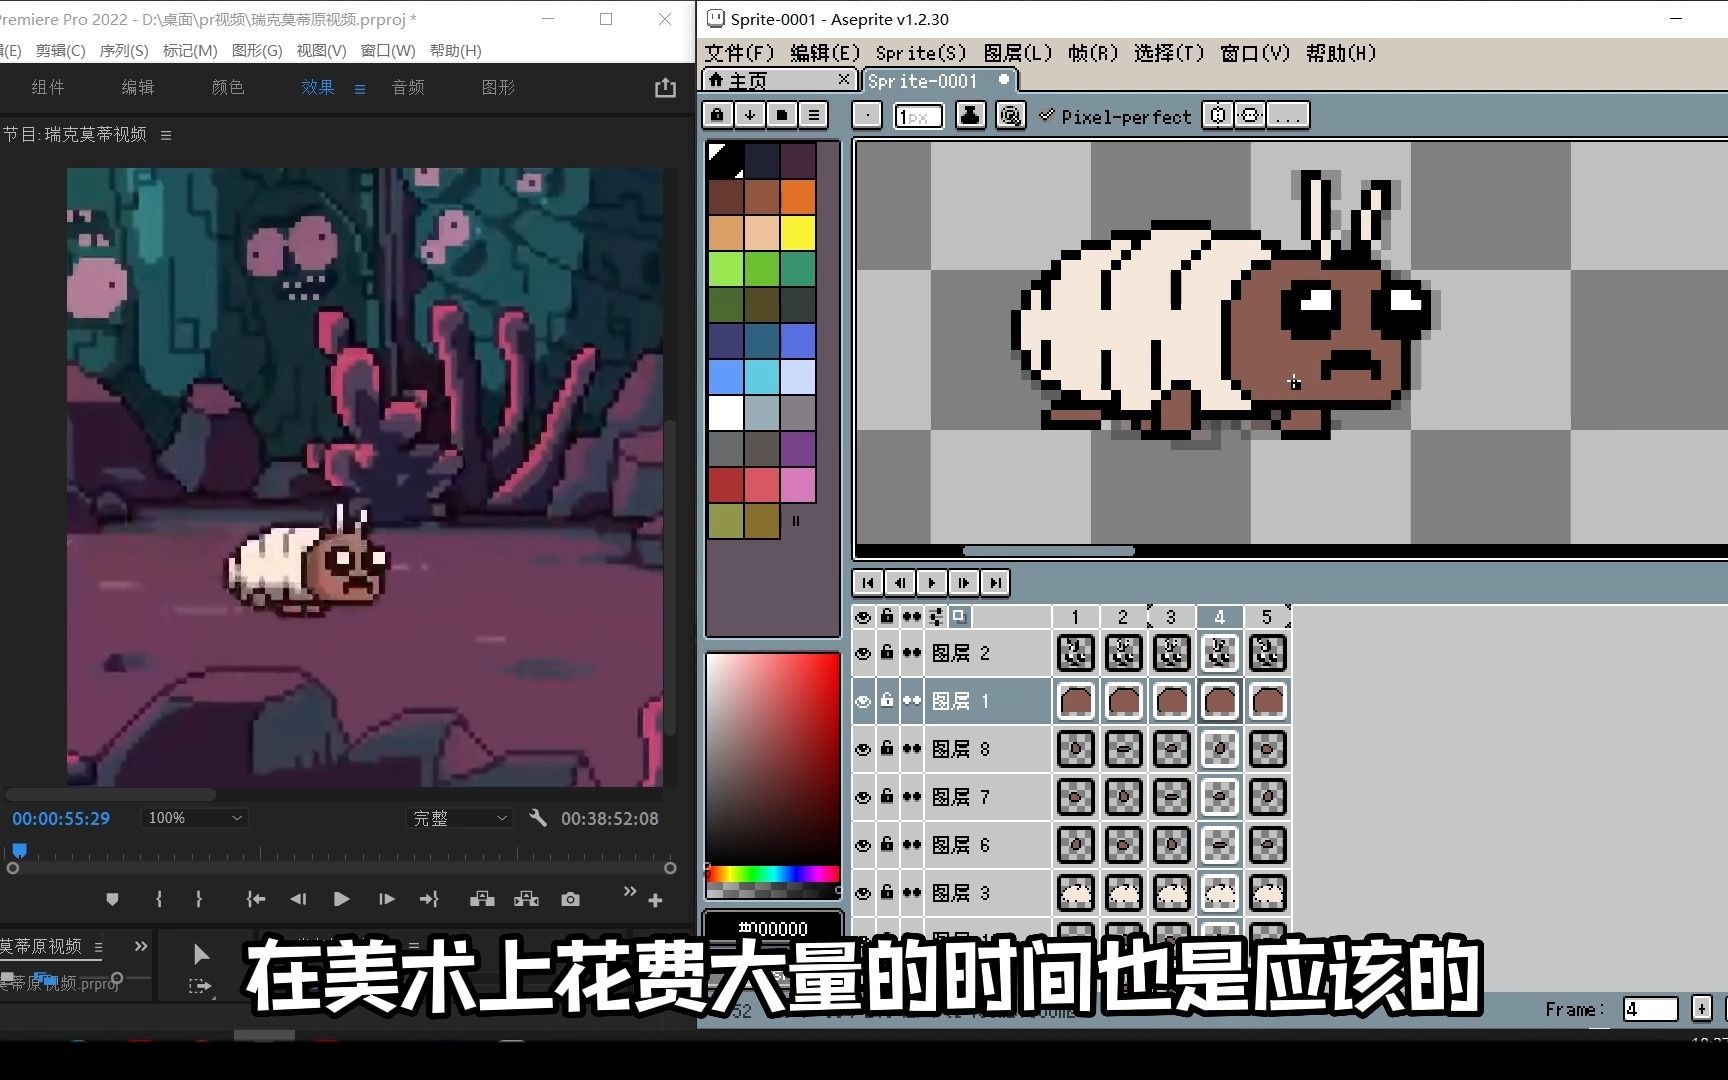
Task: Click the sort-palette arrow icon in Aseprite
Action: (x=749, y=115)
